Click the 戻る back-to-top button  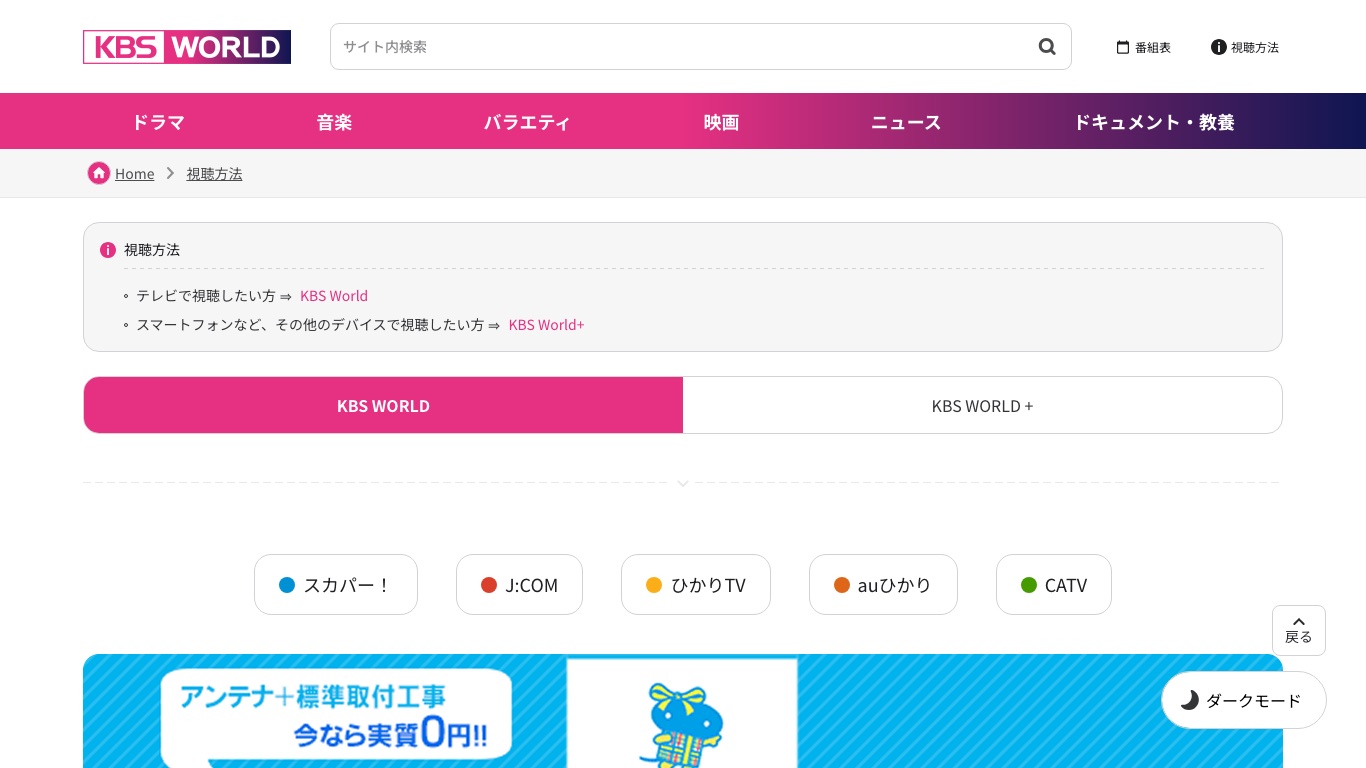tap(1299, 630)
